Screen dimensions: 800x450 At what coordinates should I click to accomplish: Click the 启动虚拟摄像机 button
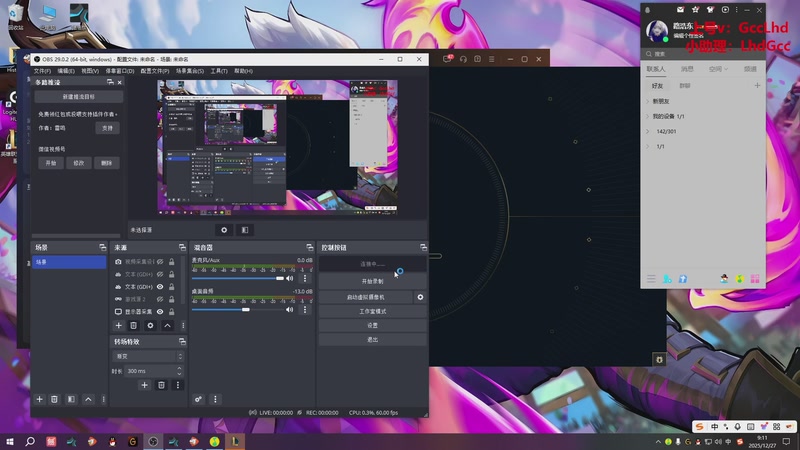(366, 297)
